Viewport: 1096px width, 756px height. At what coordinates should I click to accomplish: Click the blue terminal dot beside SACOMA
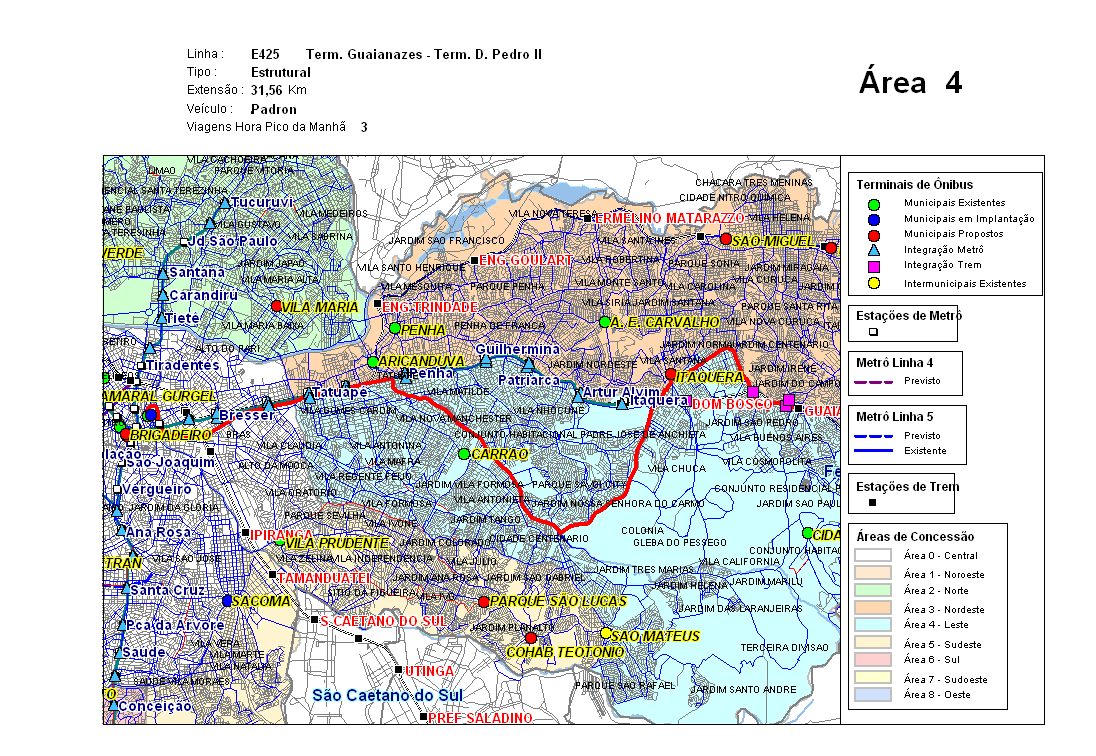(x=226, y=601)
